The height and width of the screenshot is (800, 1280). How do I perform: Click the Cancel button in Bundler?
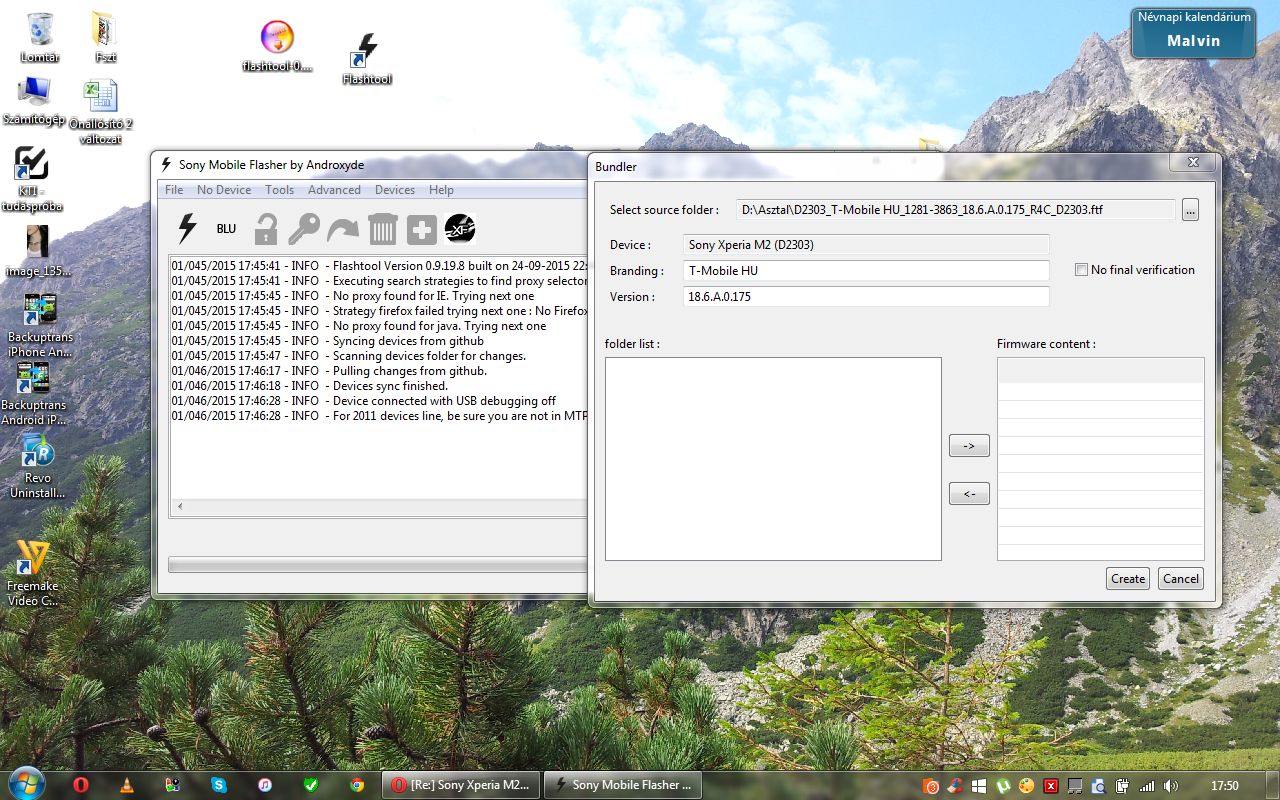tap(1181, 579)
